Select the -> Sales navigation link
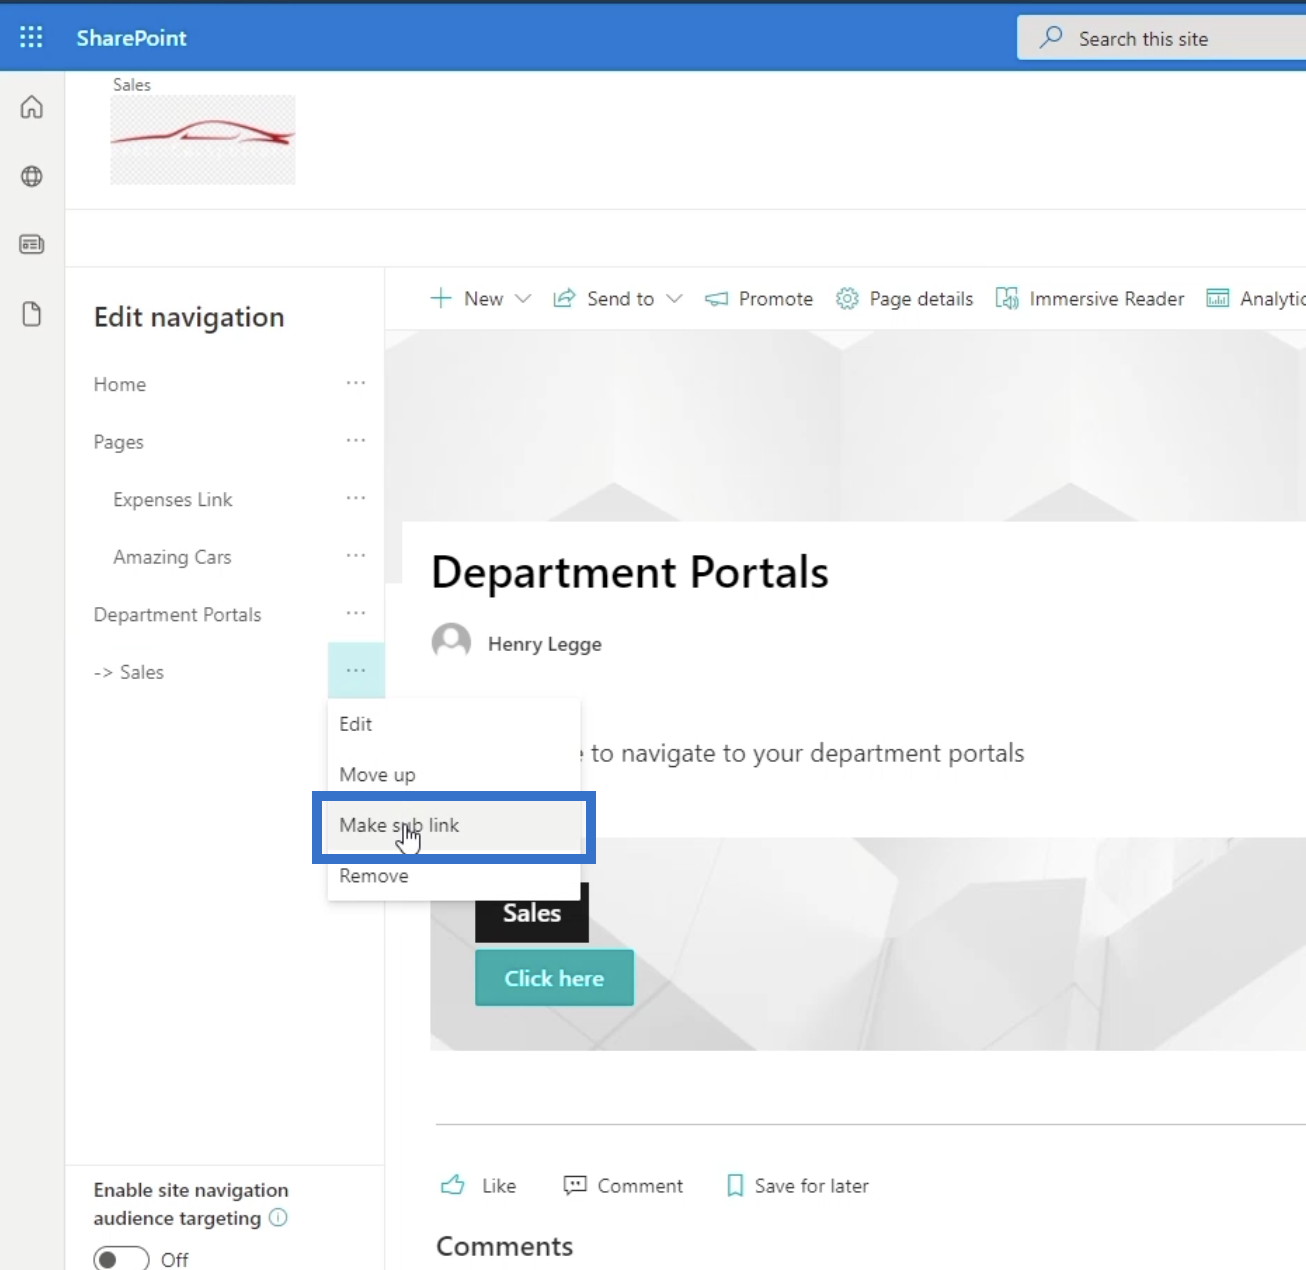1306x1270 pixels. pos(129,672)
